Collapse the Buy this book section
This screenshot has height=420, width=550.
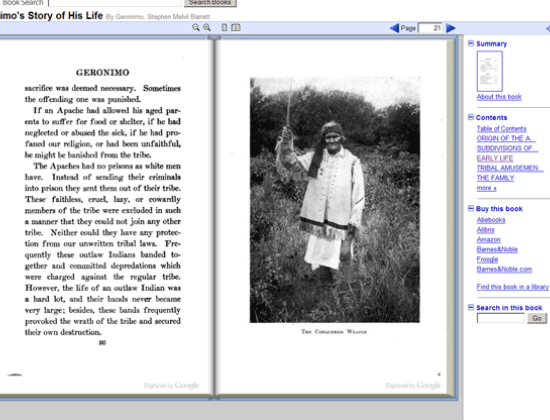click(471, 208)
